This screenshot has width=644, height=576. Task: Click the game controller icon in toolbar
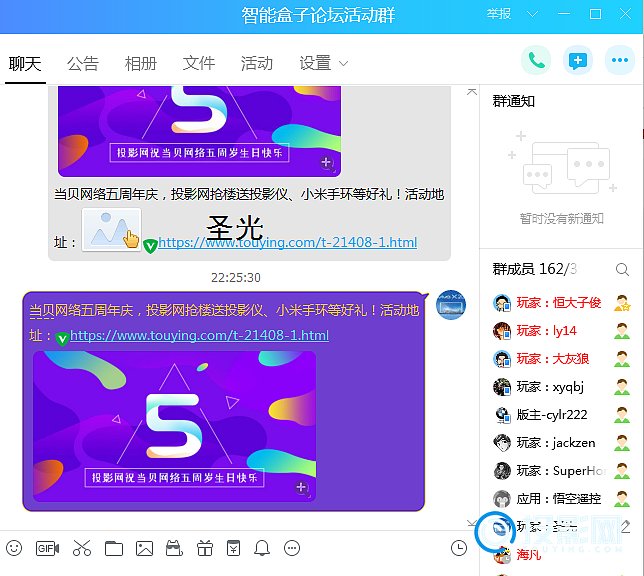pyautogui.click(x=174, y=548)
